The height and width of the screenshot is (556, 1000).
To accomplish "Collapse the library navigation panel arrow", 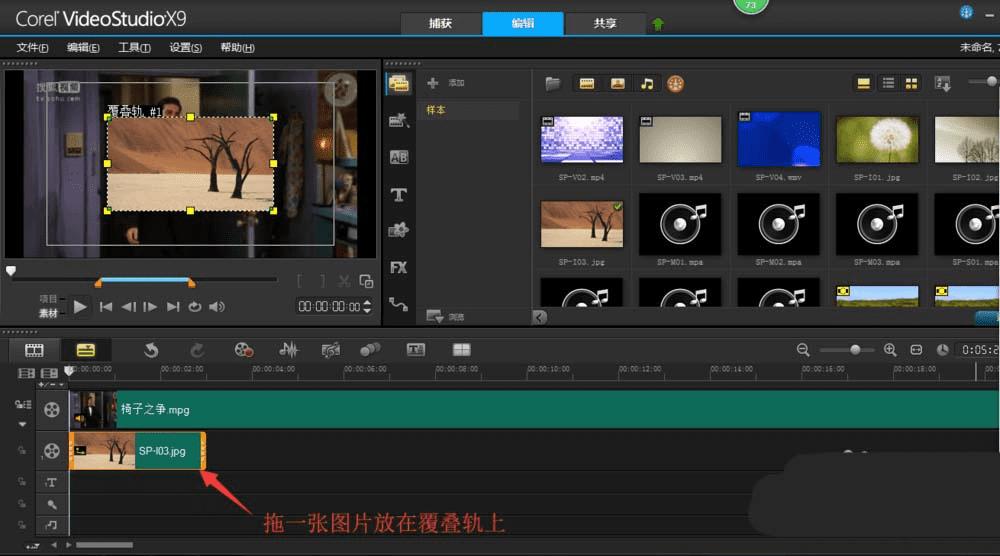I will pos(540,317).
